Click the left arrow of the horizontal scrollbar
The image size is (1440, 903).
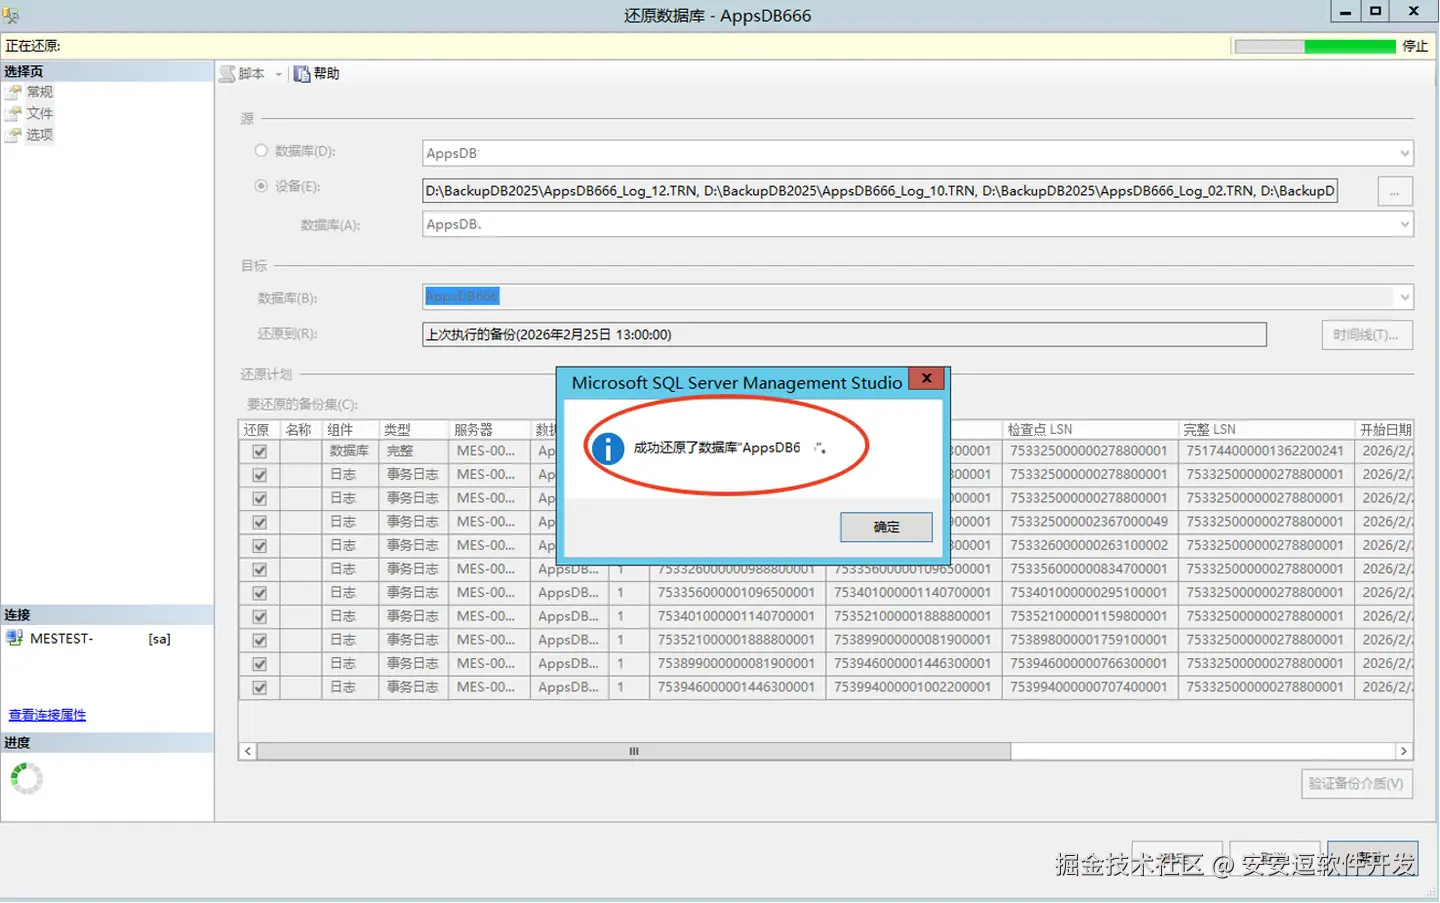coord(248,751)
